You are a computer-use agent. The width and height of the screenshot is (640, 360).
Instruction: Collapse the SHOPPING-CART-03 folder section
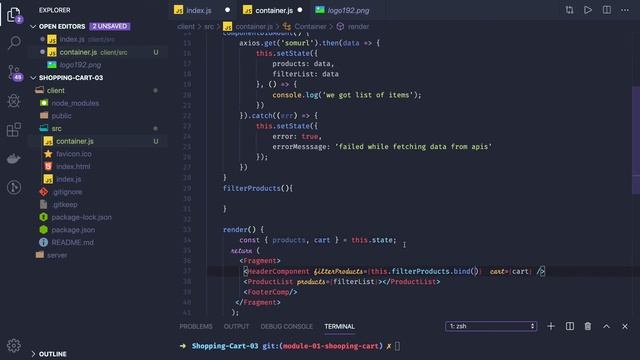[x=33, y=78]
